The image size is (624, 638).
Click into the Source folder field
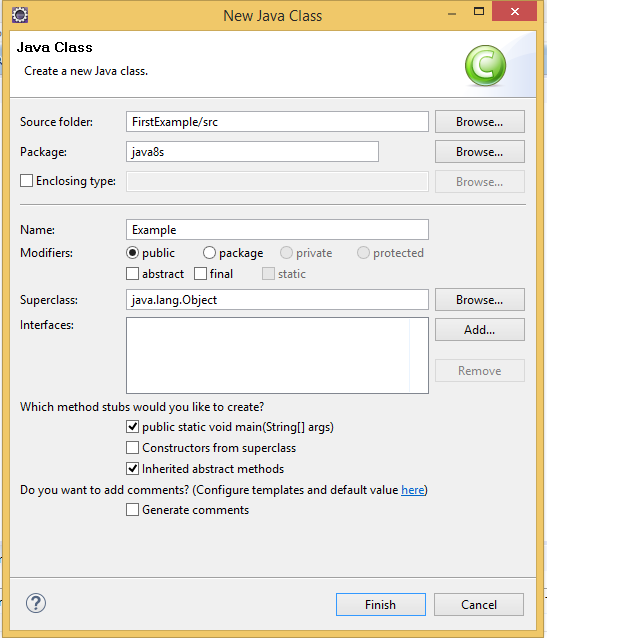click(x=277, y=122)
